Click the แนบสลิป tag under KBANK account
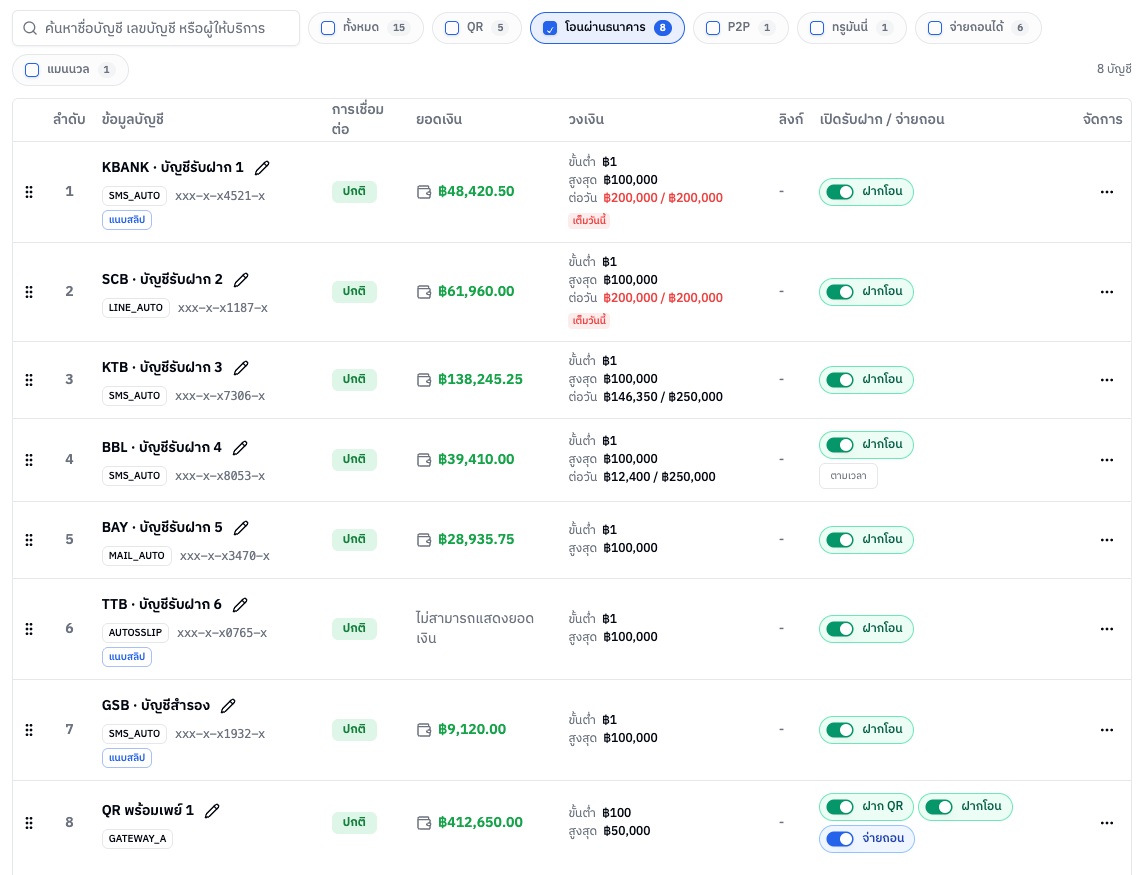The image size is (1144, 875). [x=127, y=220]
